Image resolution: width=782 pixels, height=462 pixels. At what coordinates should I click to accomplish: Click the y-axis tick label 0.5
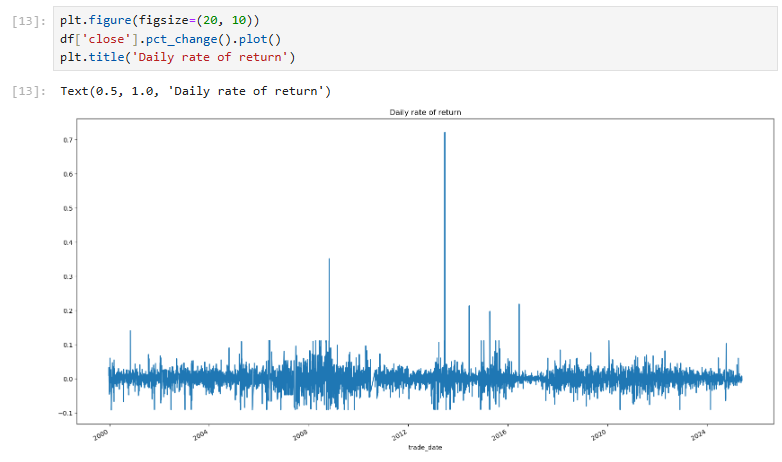pyautogui.click(x=68, y=209)
